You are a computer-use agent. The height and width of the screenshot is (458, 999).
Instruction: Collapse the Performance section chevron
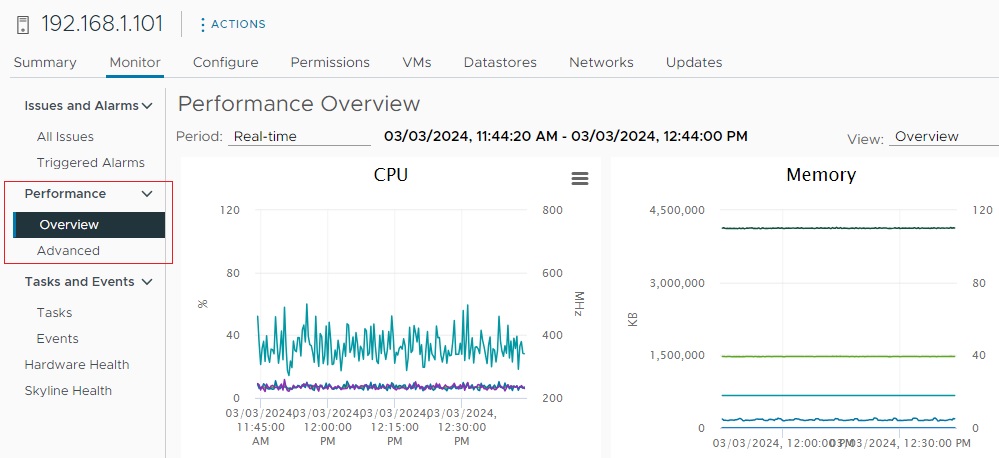tap(147, 194)
